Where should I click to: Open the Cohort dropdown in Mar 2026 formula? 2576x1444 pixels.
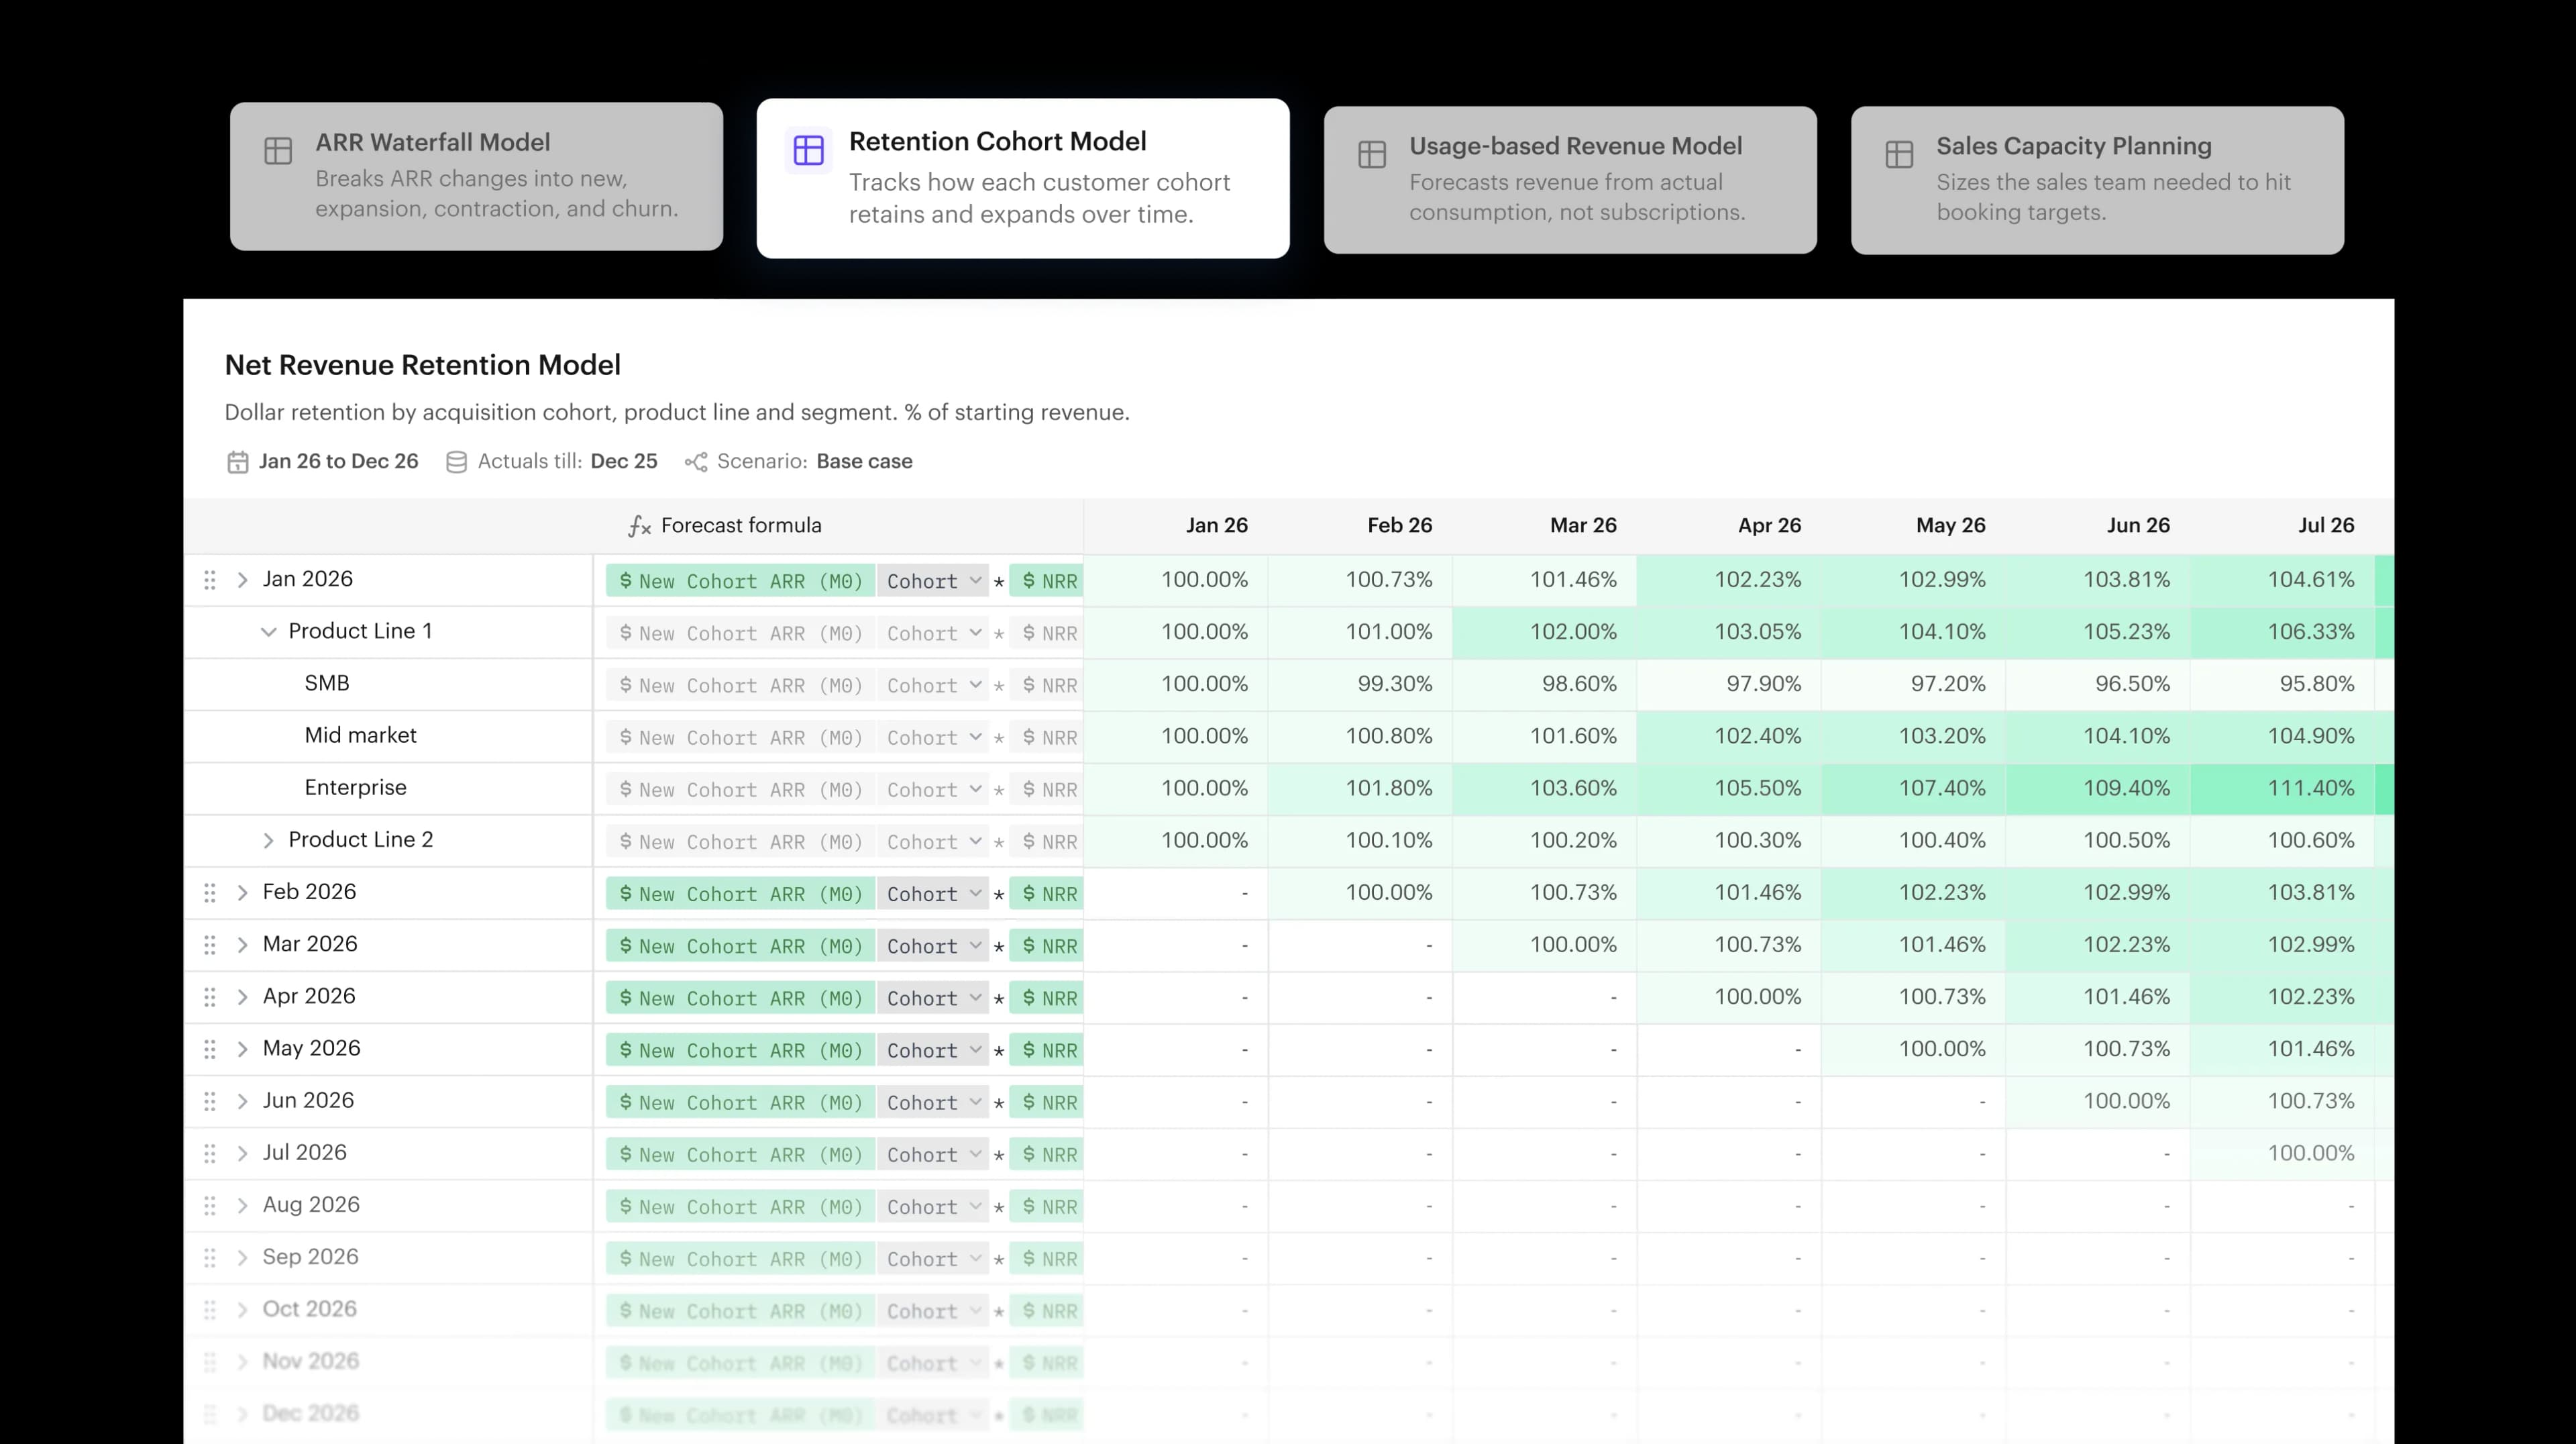(933, 946)
